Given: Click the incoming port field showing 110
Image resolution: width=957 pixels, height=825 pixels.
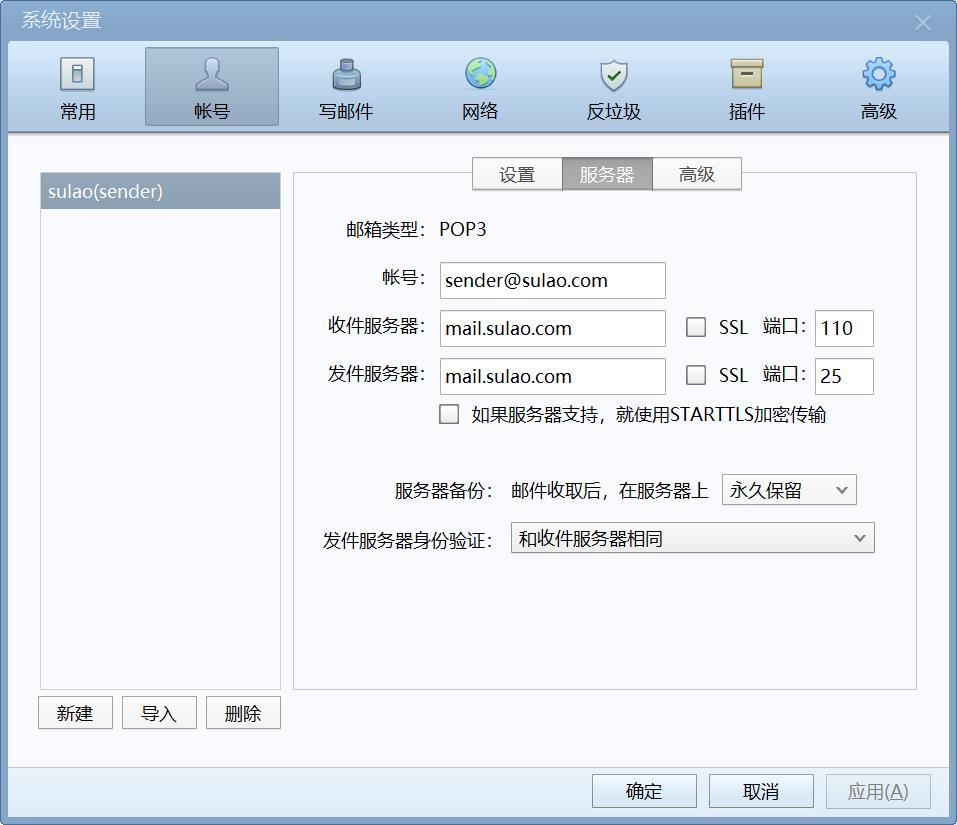Looking at the screenshot, I should tap(844, 328).
